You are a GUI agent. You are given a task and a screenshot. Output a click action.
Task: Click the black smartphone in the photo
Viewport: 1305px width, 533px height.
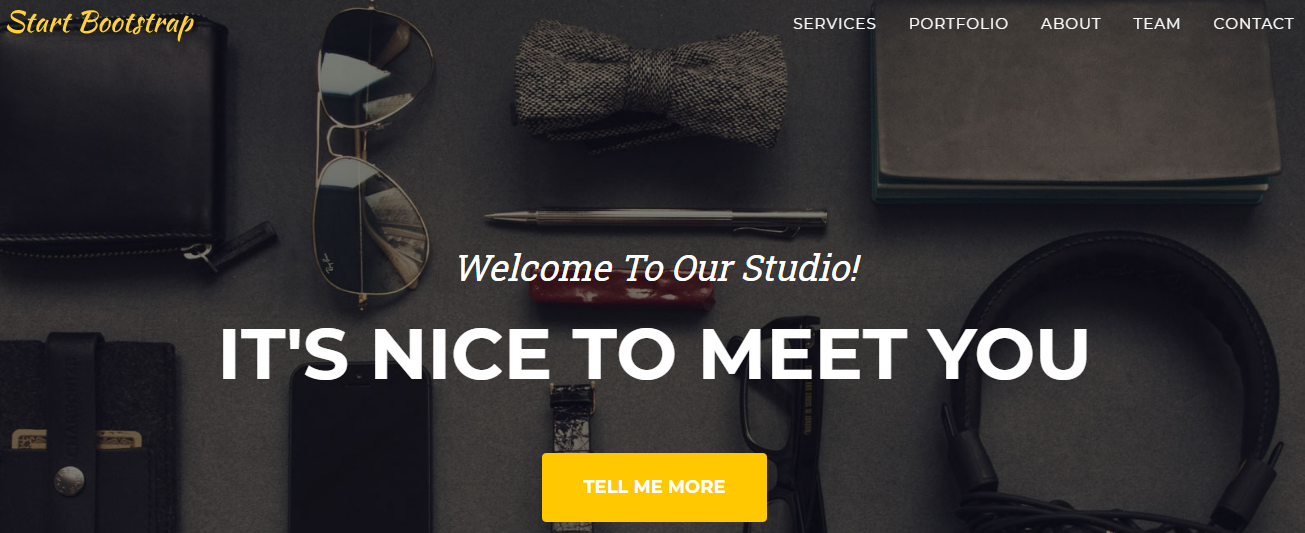point(361,450)
